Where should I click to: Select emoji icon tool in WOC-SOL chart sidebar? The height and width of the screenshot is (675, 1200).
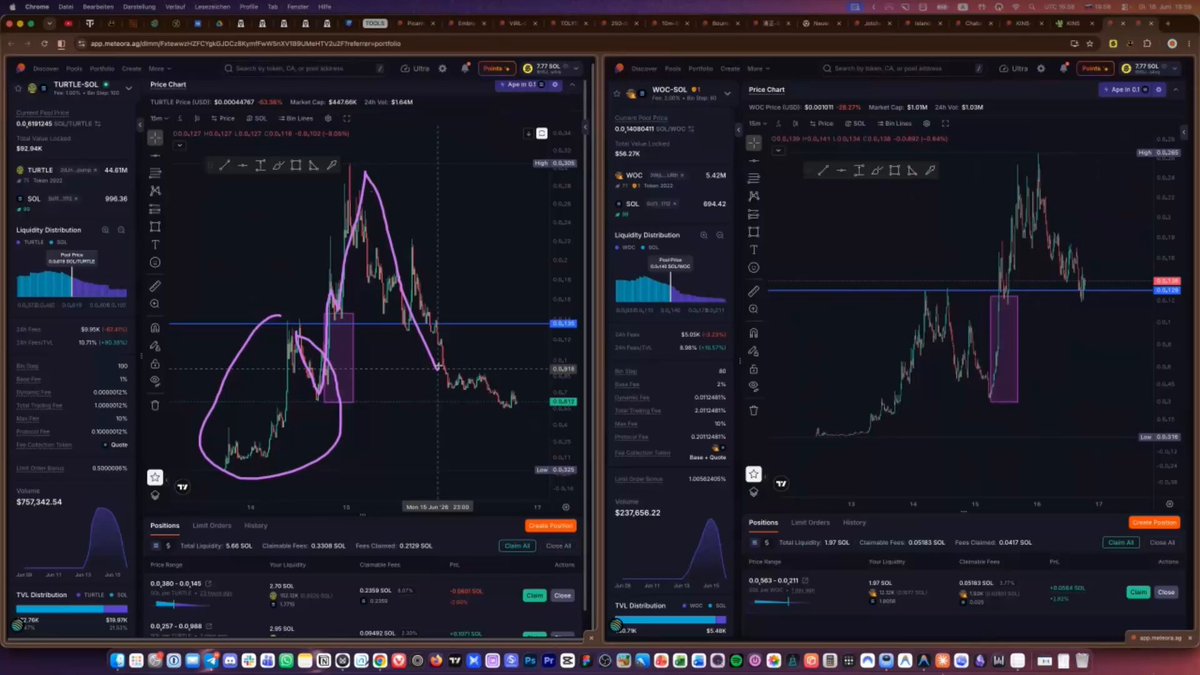point(754,268)
